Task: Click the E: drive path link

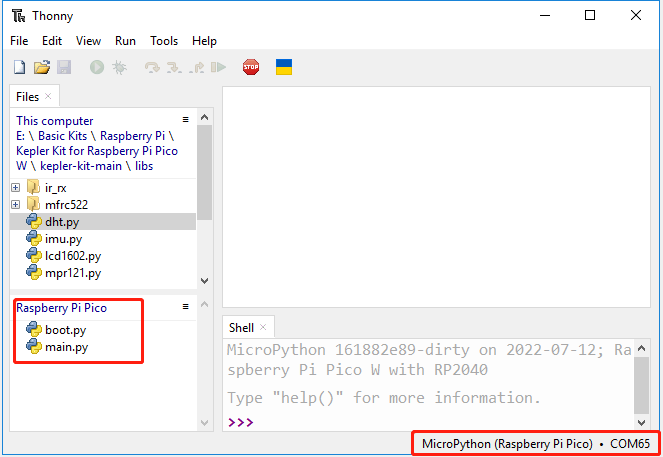Action: pyautogui.click(x=20, y=136)
